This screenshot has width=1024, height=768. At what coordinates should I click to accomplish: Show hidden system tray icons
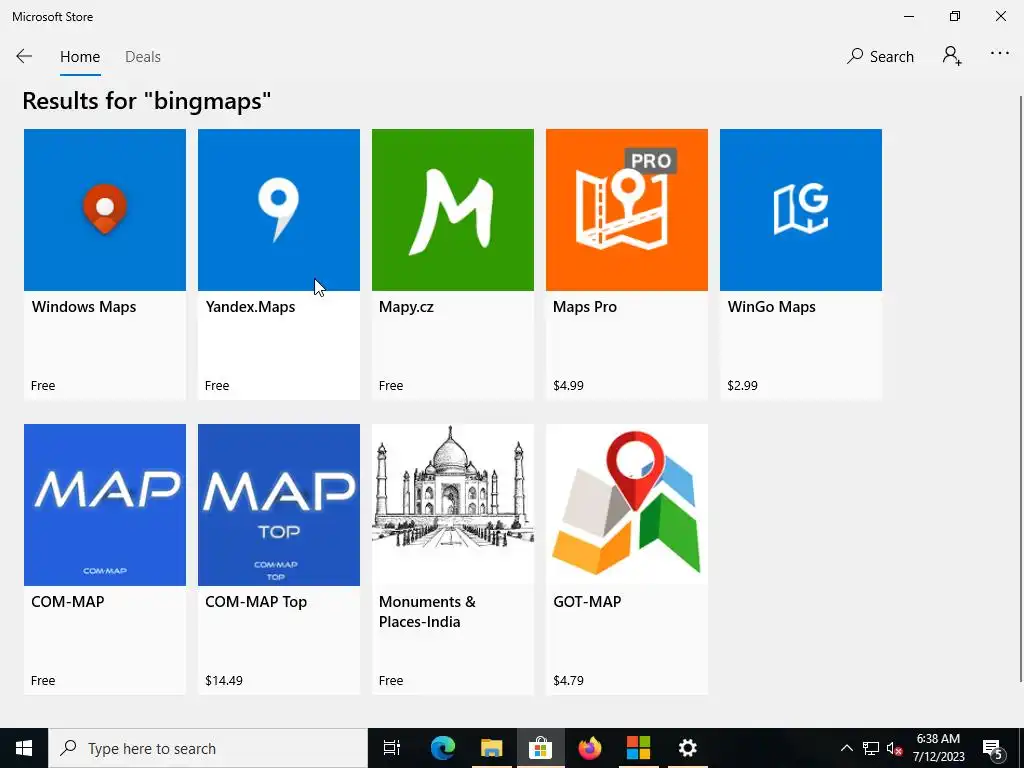coord(846,748)
